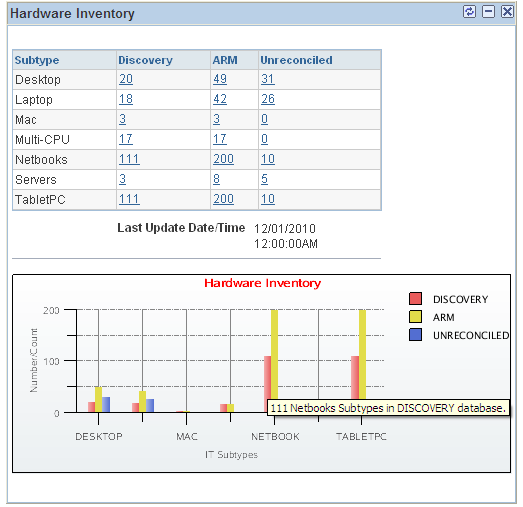Click the Netbook ARM yellow bar
The width and height of the screenshot is (523, 507).
tap(275, 354)
